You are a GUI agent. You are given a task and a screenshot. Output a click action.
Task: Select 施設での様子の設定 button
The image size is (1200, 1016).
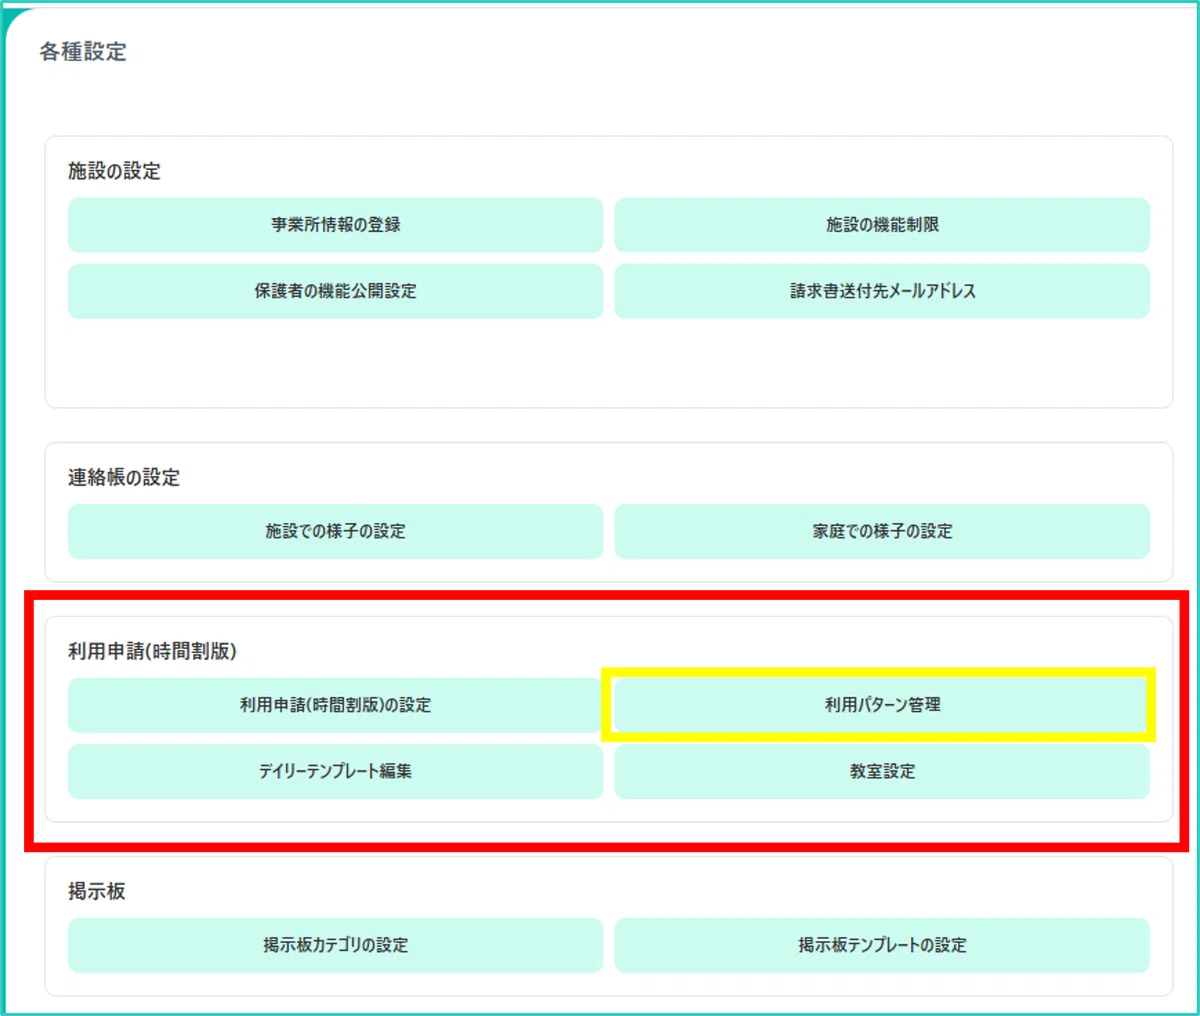pos(335,531)
